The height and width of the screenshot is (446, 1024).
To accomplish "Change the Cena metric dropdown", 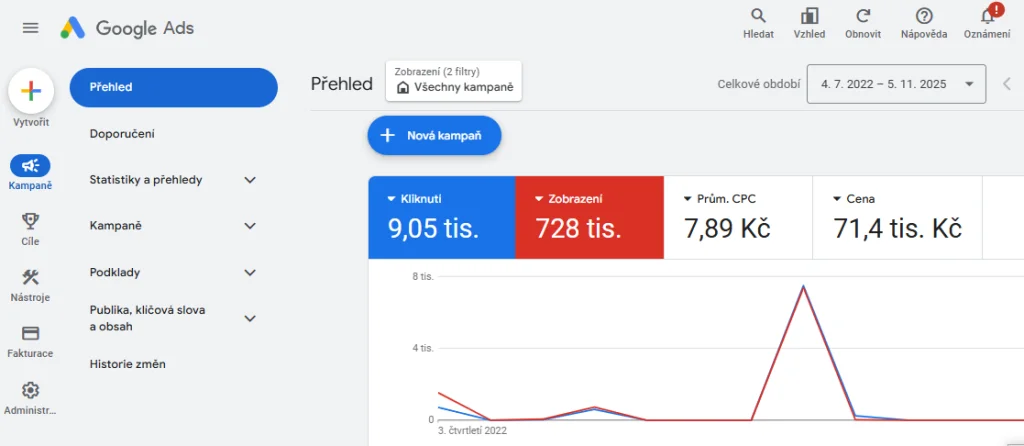I will click(854, 199).
